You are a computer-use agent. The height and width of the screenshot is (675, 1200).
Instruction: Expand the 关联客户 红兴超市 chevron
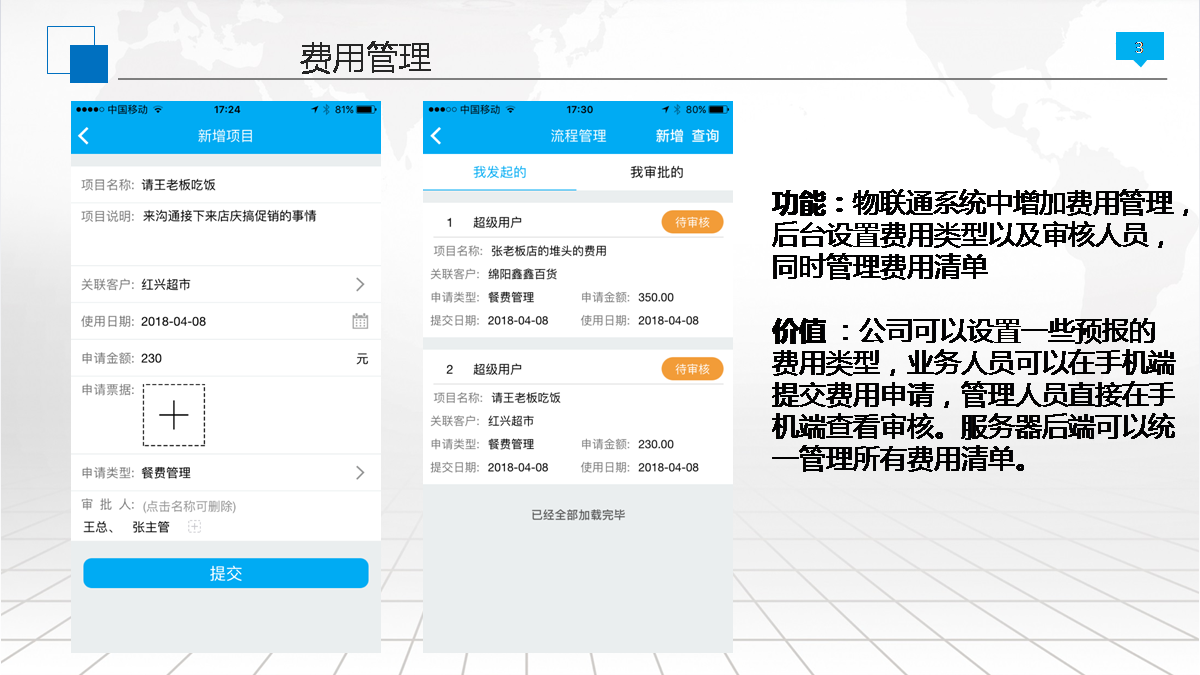click(360, 285)
